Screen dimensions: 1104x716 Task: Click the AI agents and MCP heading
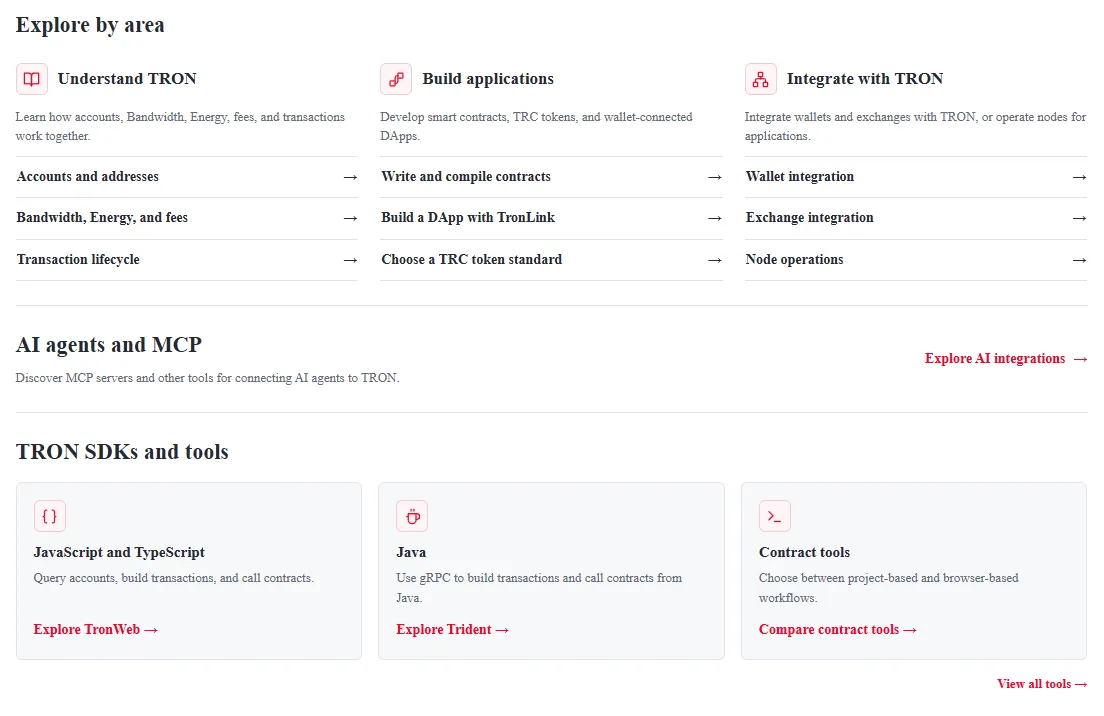pyautogui.click(x=108, y=345)
